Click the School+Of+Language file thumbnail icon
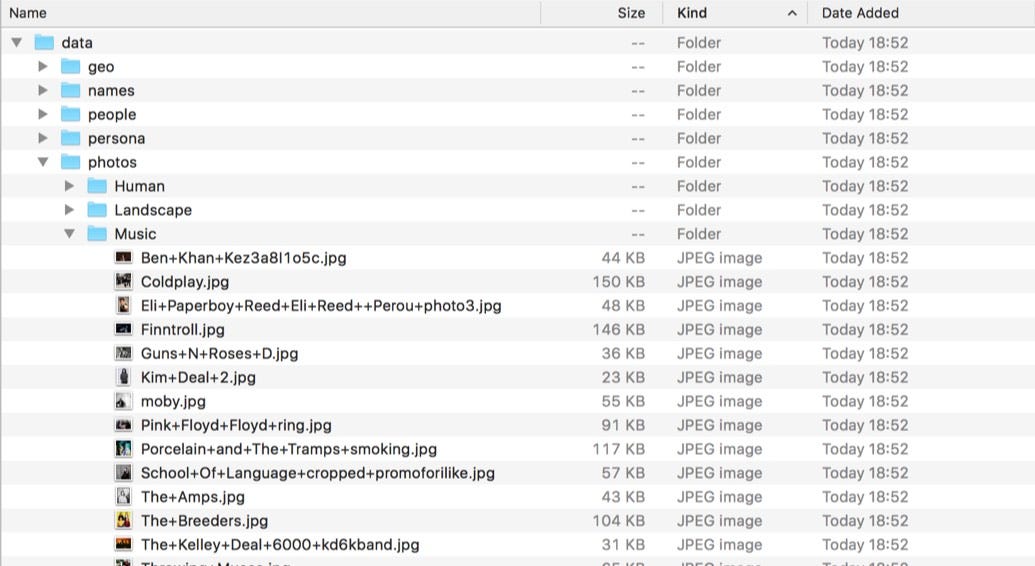 123,473
